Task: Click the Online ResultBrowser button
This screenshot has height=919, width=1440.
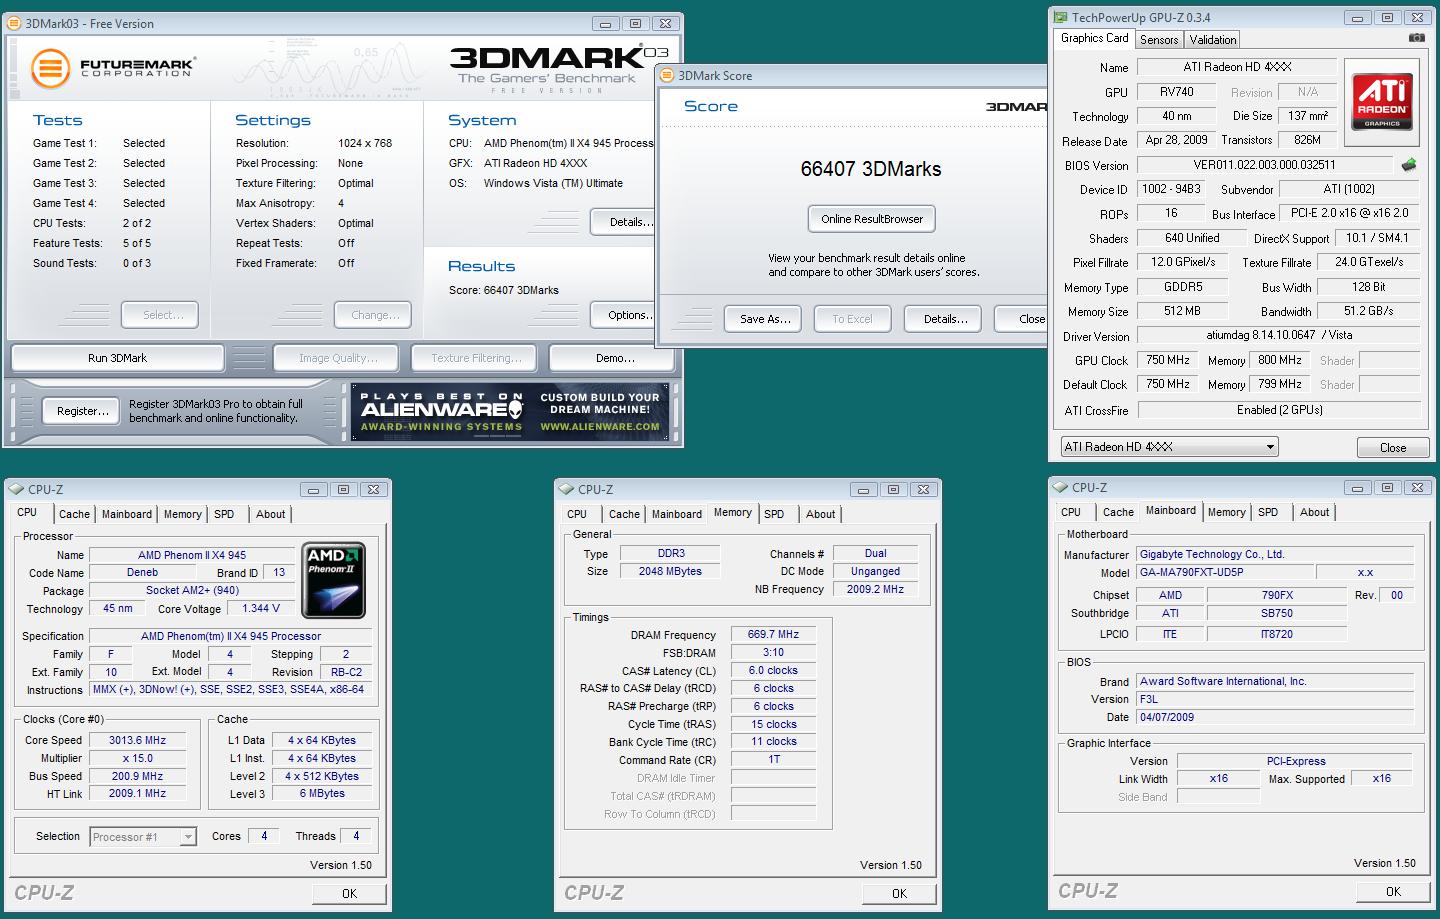Action: [x=872, y=219]
